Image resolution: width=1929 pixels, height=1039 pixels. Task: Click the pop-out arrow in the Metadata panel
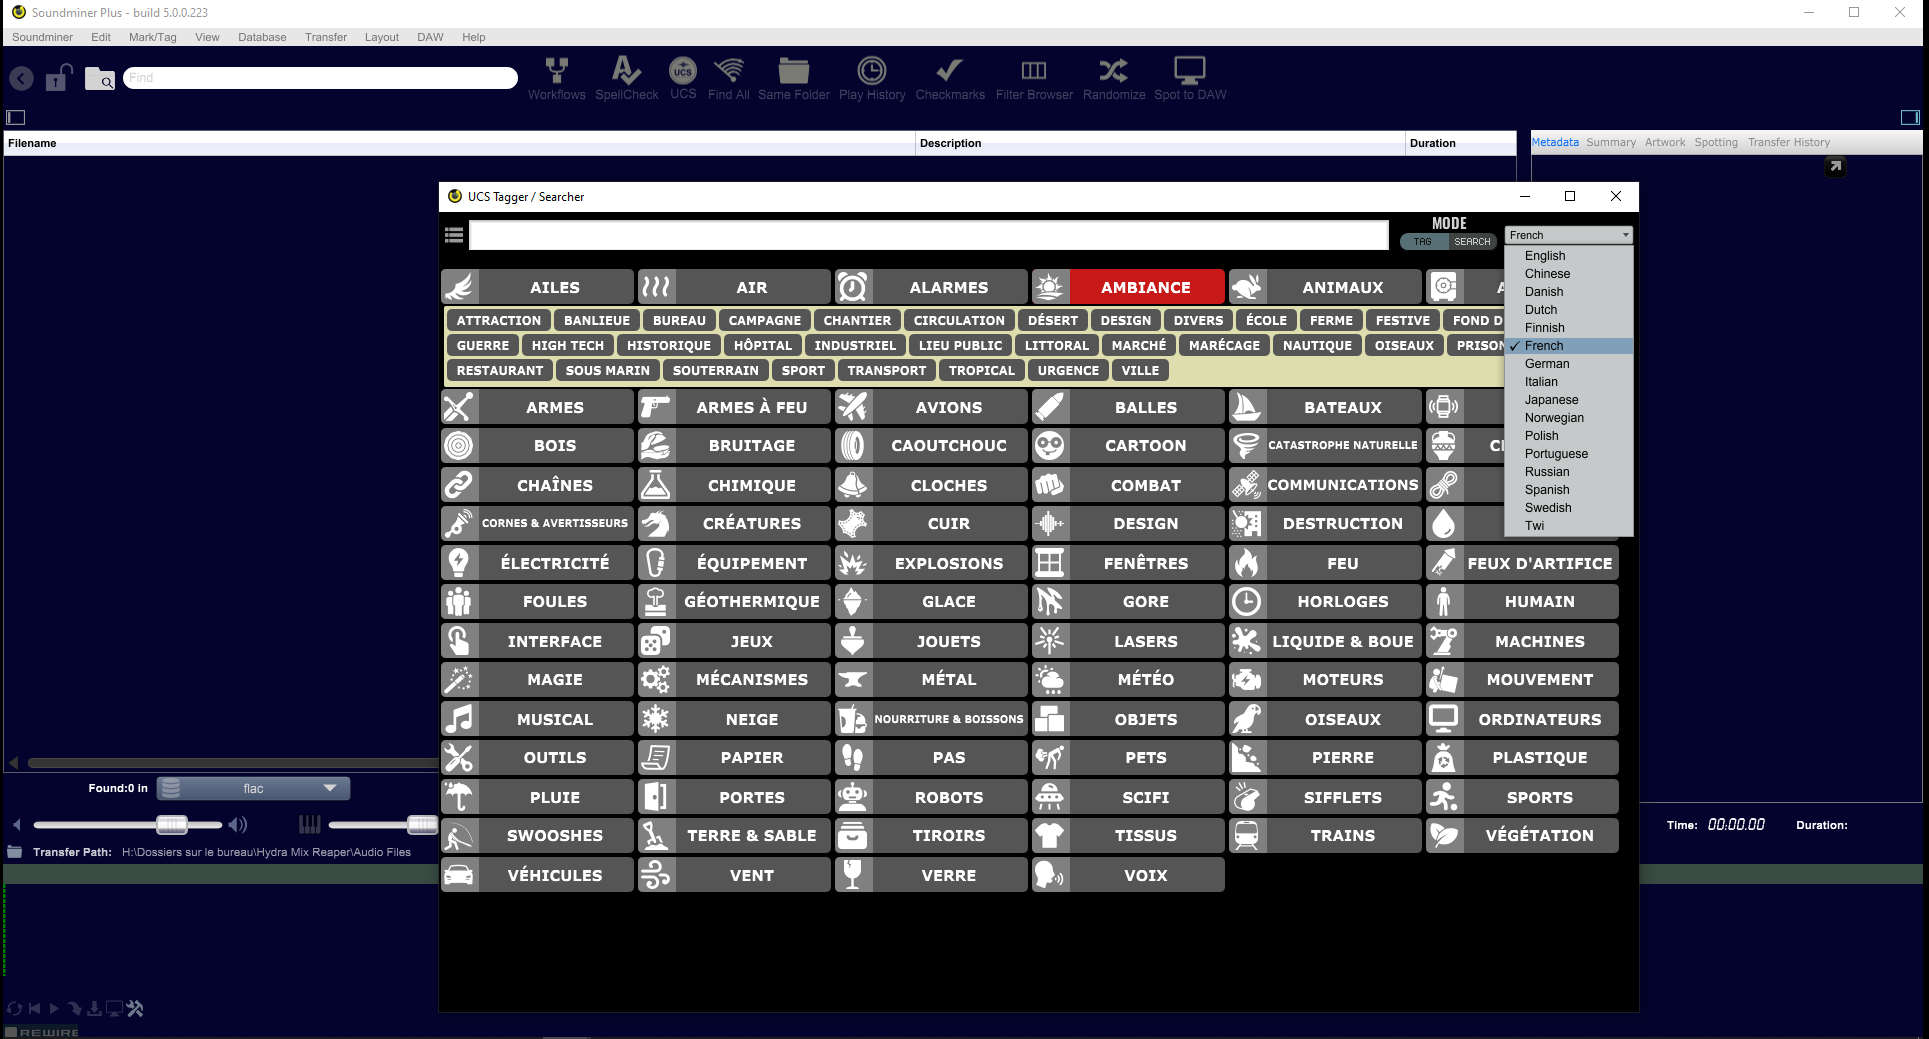pos(1835,167)
